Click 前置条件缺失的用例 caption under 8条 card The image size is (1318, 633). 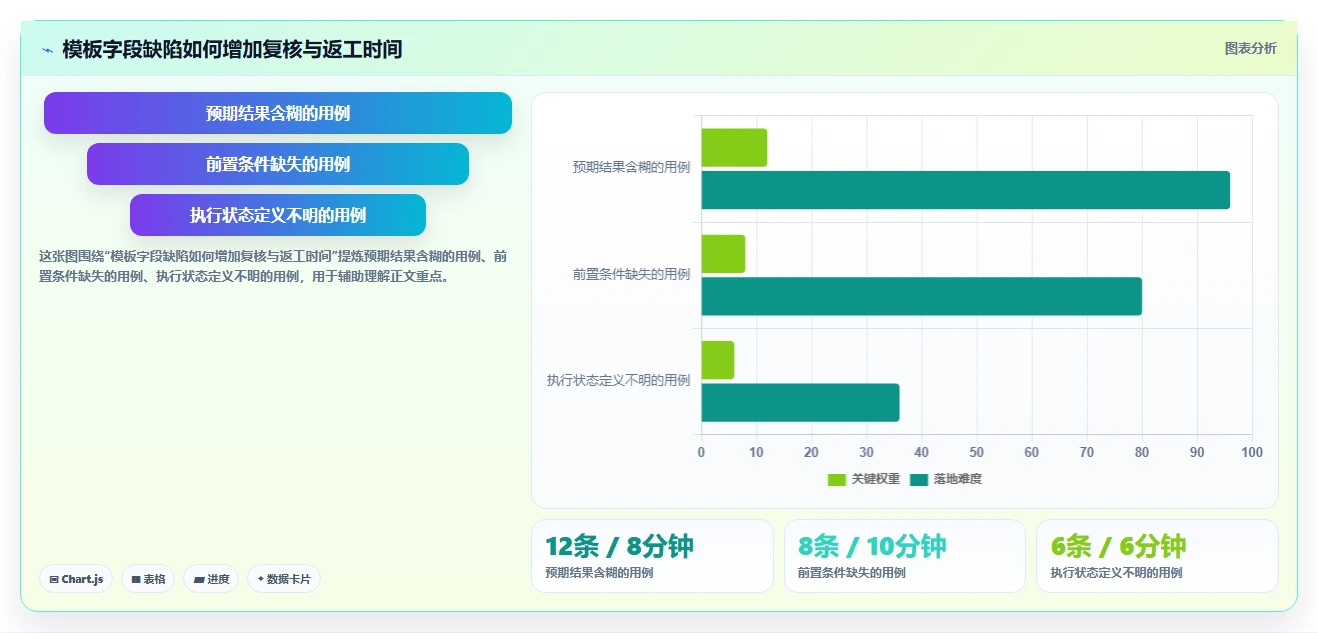(x=851, y=573)
